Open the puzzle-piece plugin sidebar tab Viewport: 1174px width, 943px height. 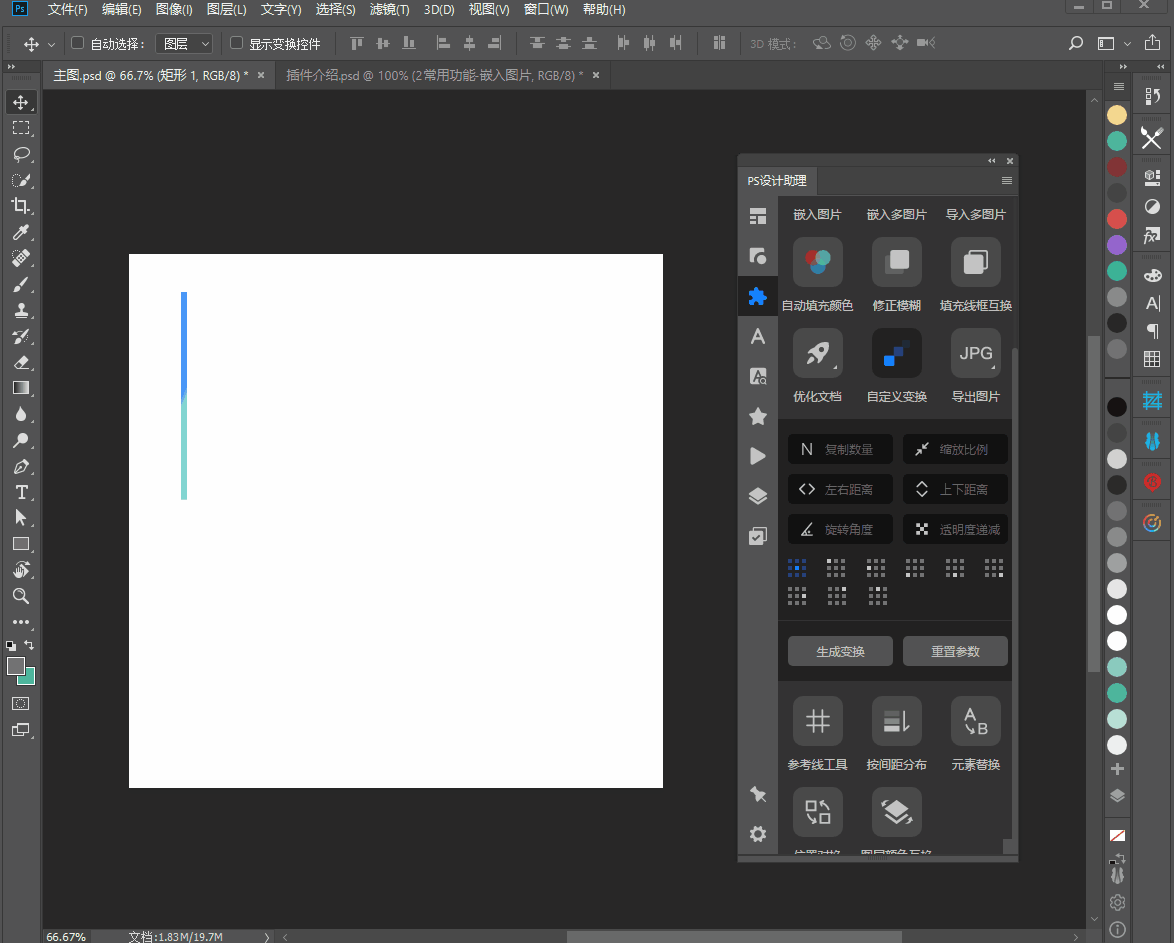(x=758, y=296)
